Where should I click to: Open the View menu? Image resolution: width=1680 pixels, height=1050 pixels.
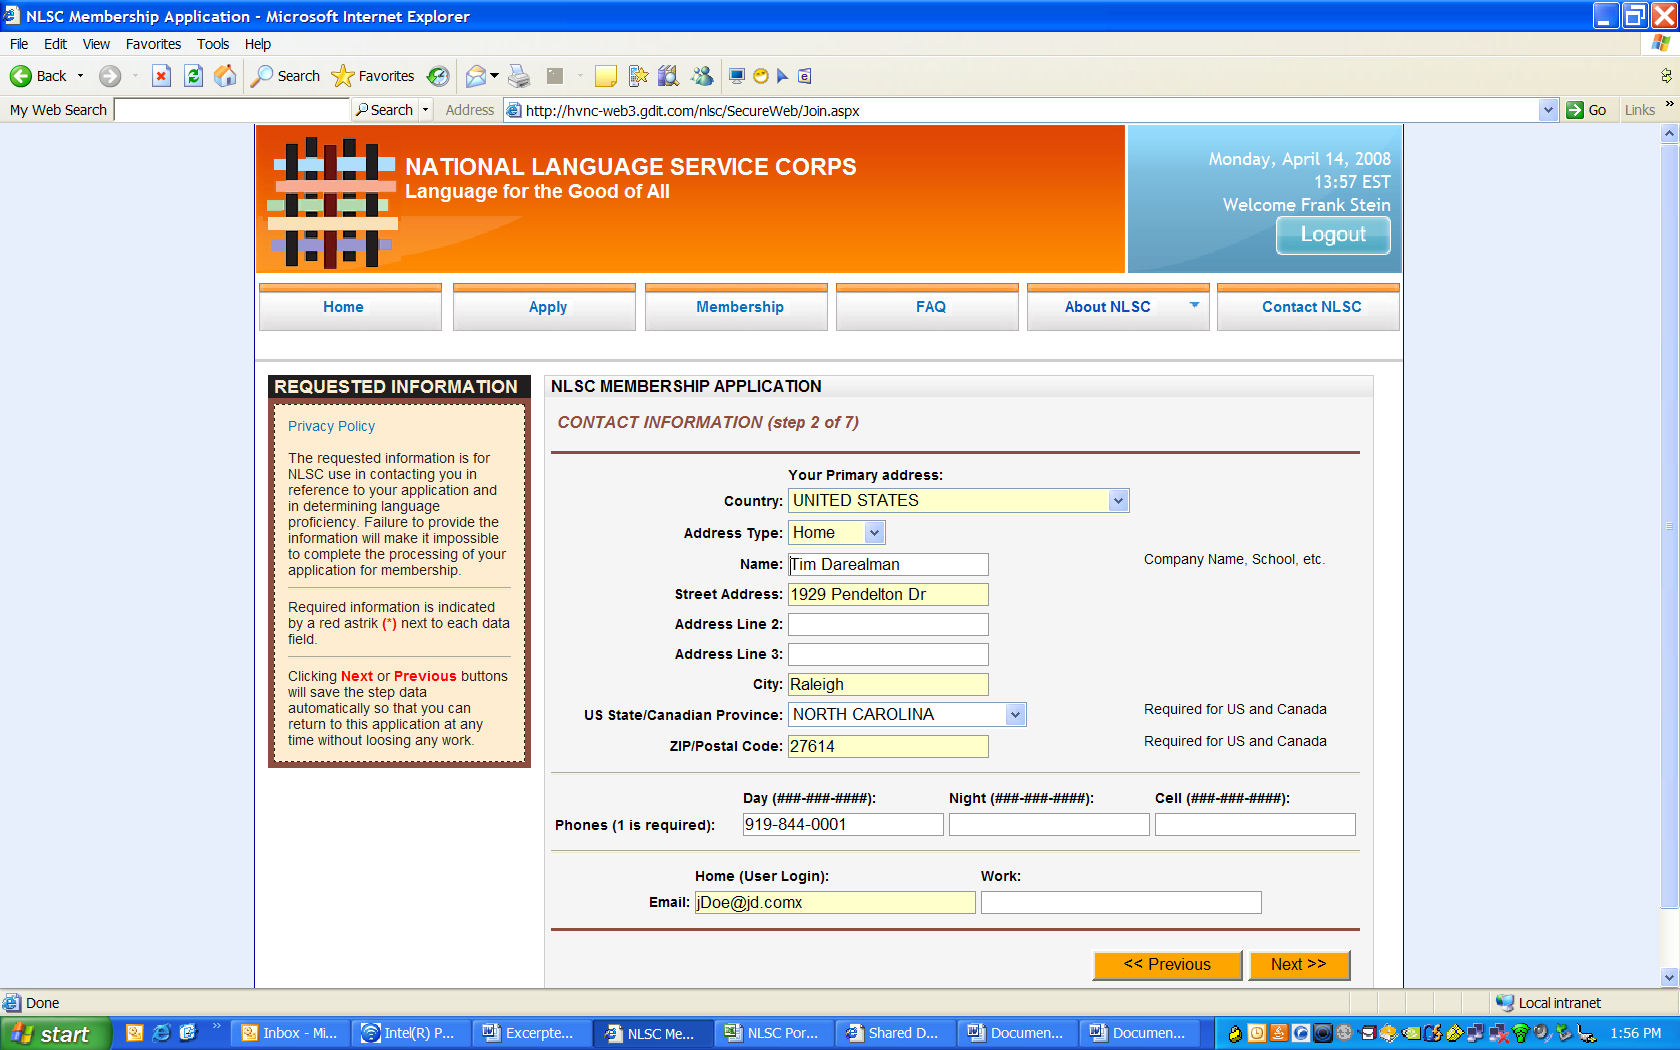96,44
